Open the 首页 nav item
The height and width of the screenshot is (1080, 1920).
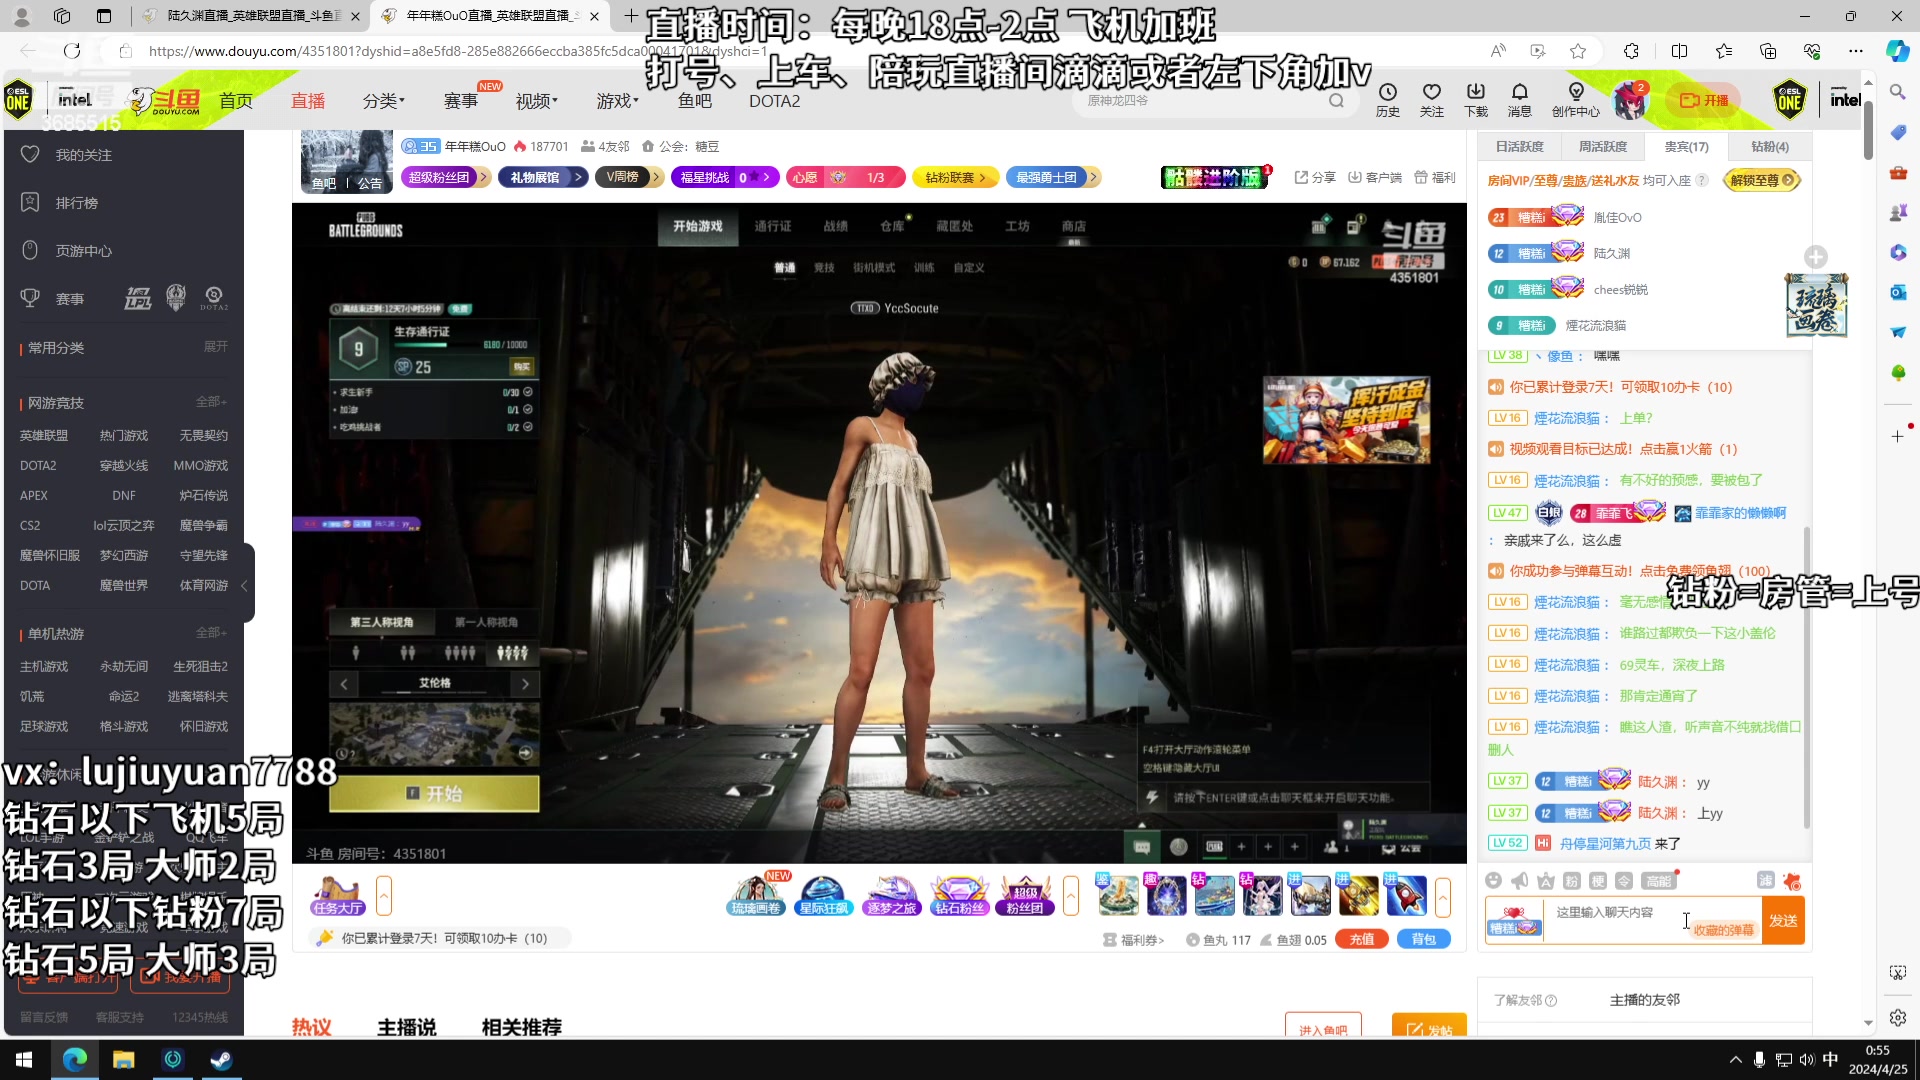(x=236, y=100)
